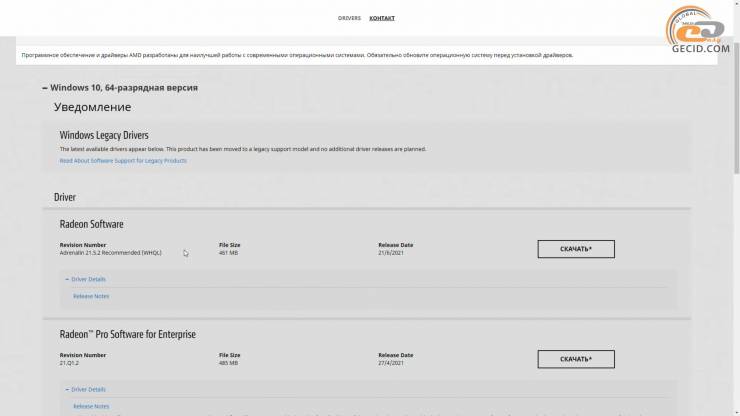The height and width of the screenshot is (416, 740).
Task: Click the minus icon beside Windows 10 heading
Action: click(x=45, y=88)
